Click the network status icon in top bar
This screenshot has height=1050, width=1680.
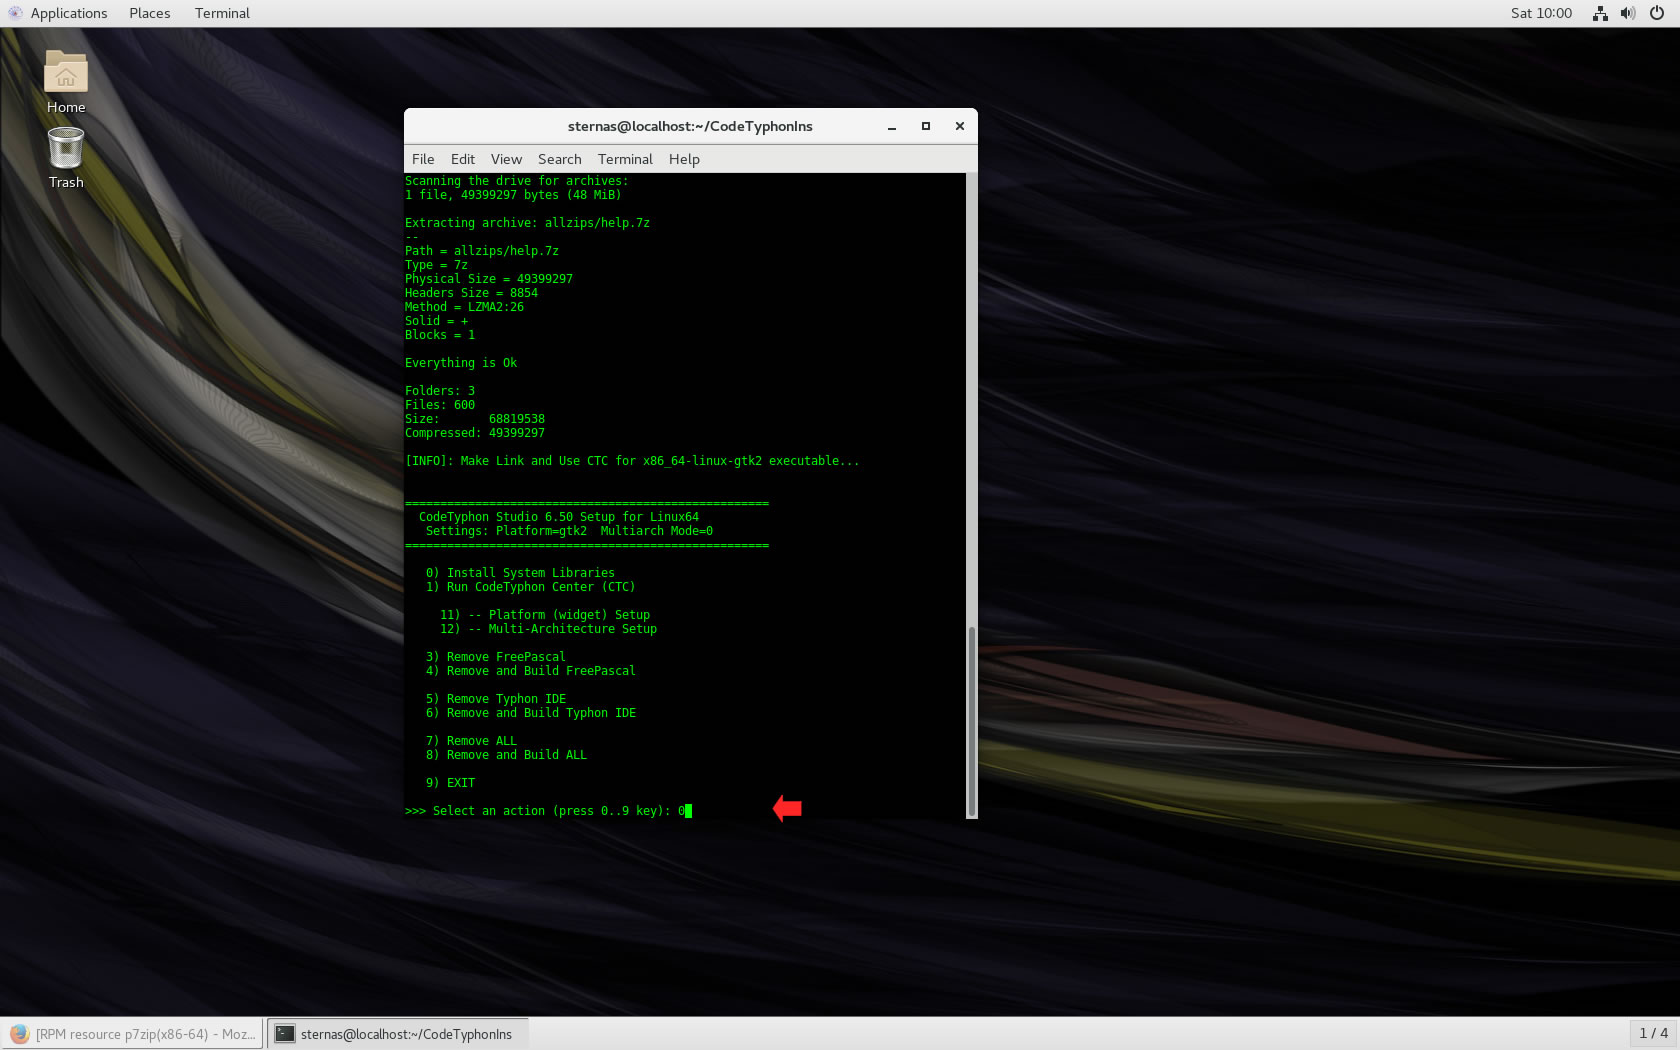(1600, 13)
